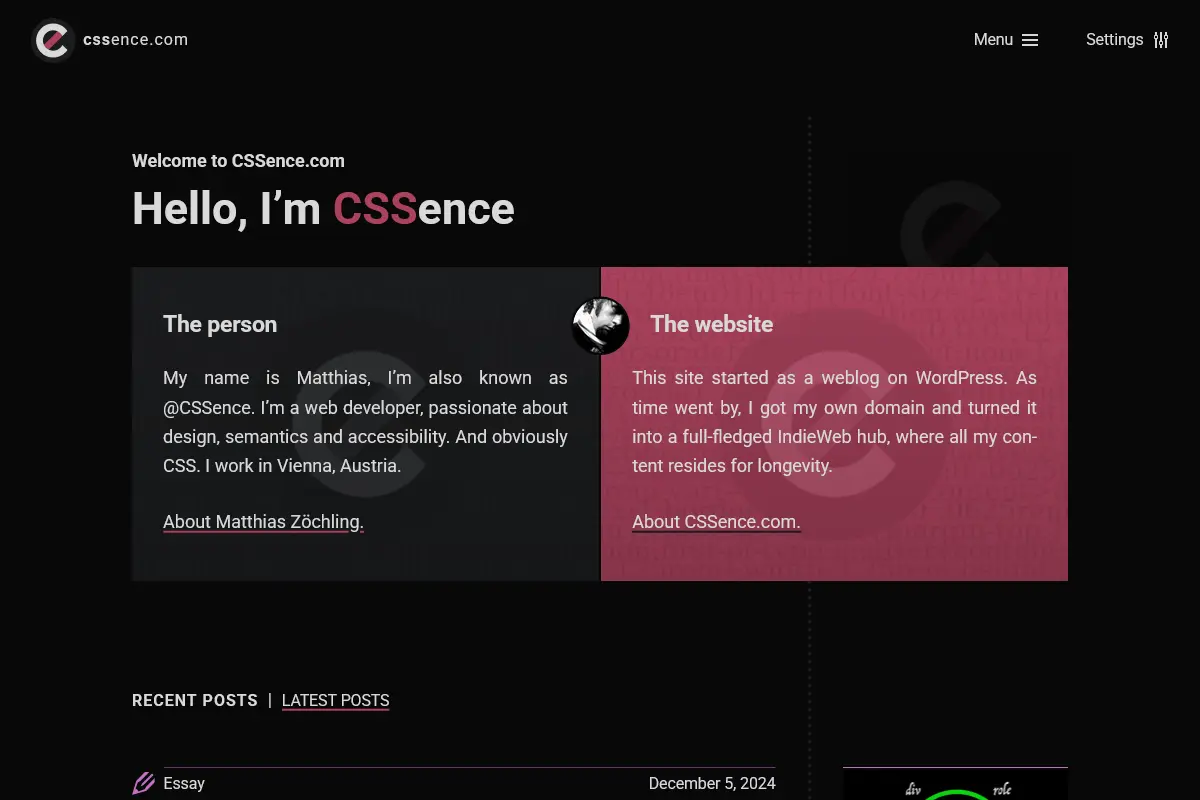Screen dimensions: 1200x800
Task: Open the post thumbnail with green circle
Action: [x=955, y=784]
